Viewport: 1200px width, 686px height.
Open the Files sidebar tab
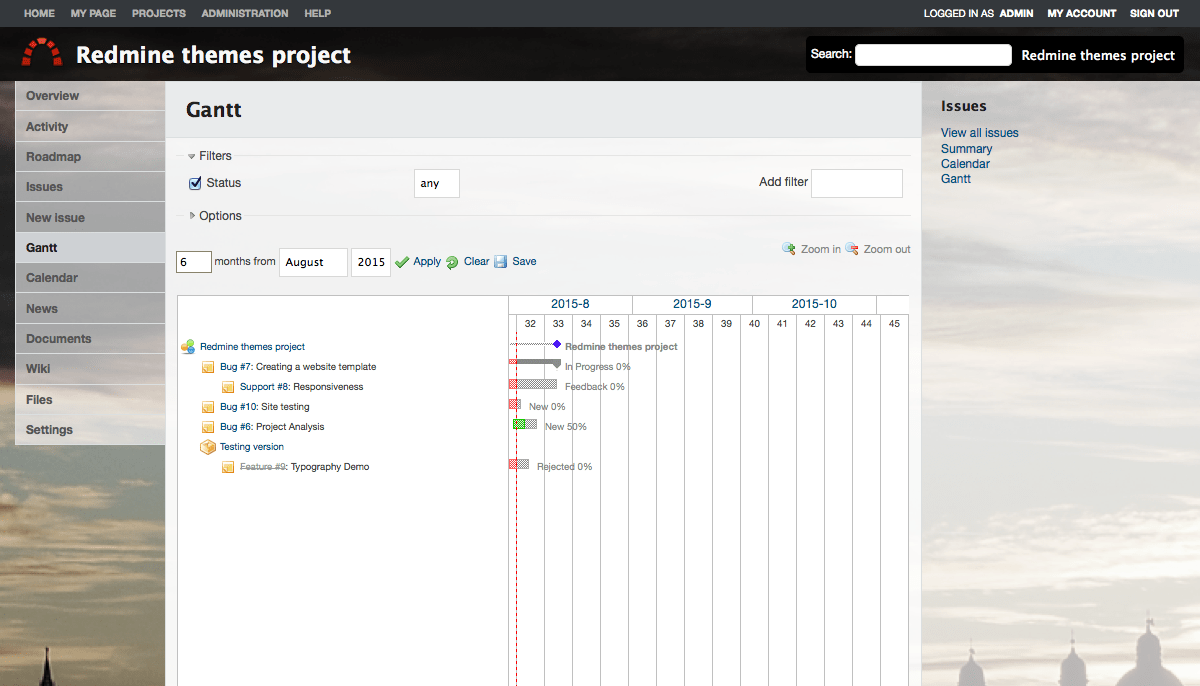click(90, 400)
